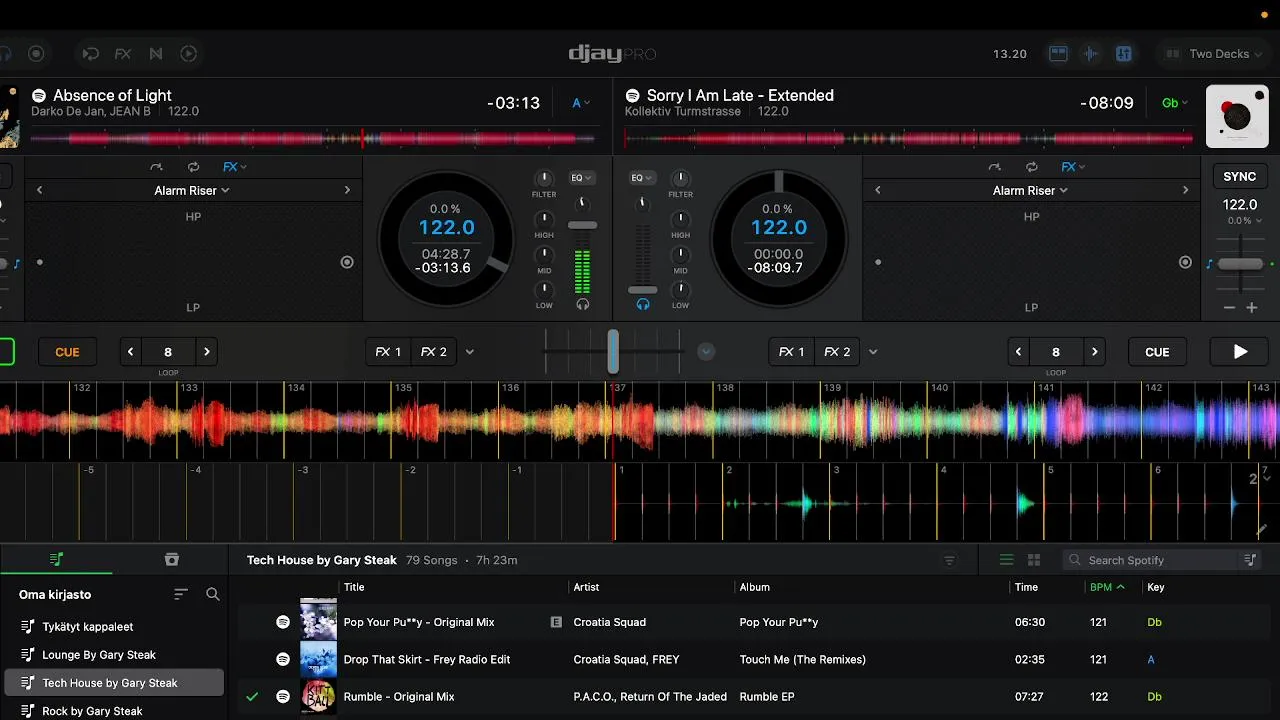The height and width of the screenshot is (720, 1280).
Task: Toggle the mixer view icon in top bar
Action: [1124, 54]
